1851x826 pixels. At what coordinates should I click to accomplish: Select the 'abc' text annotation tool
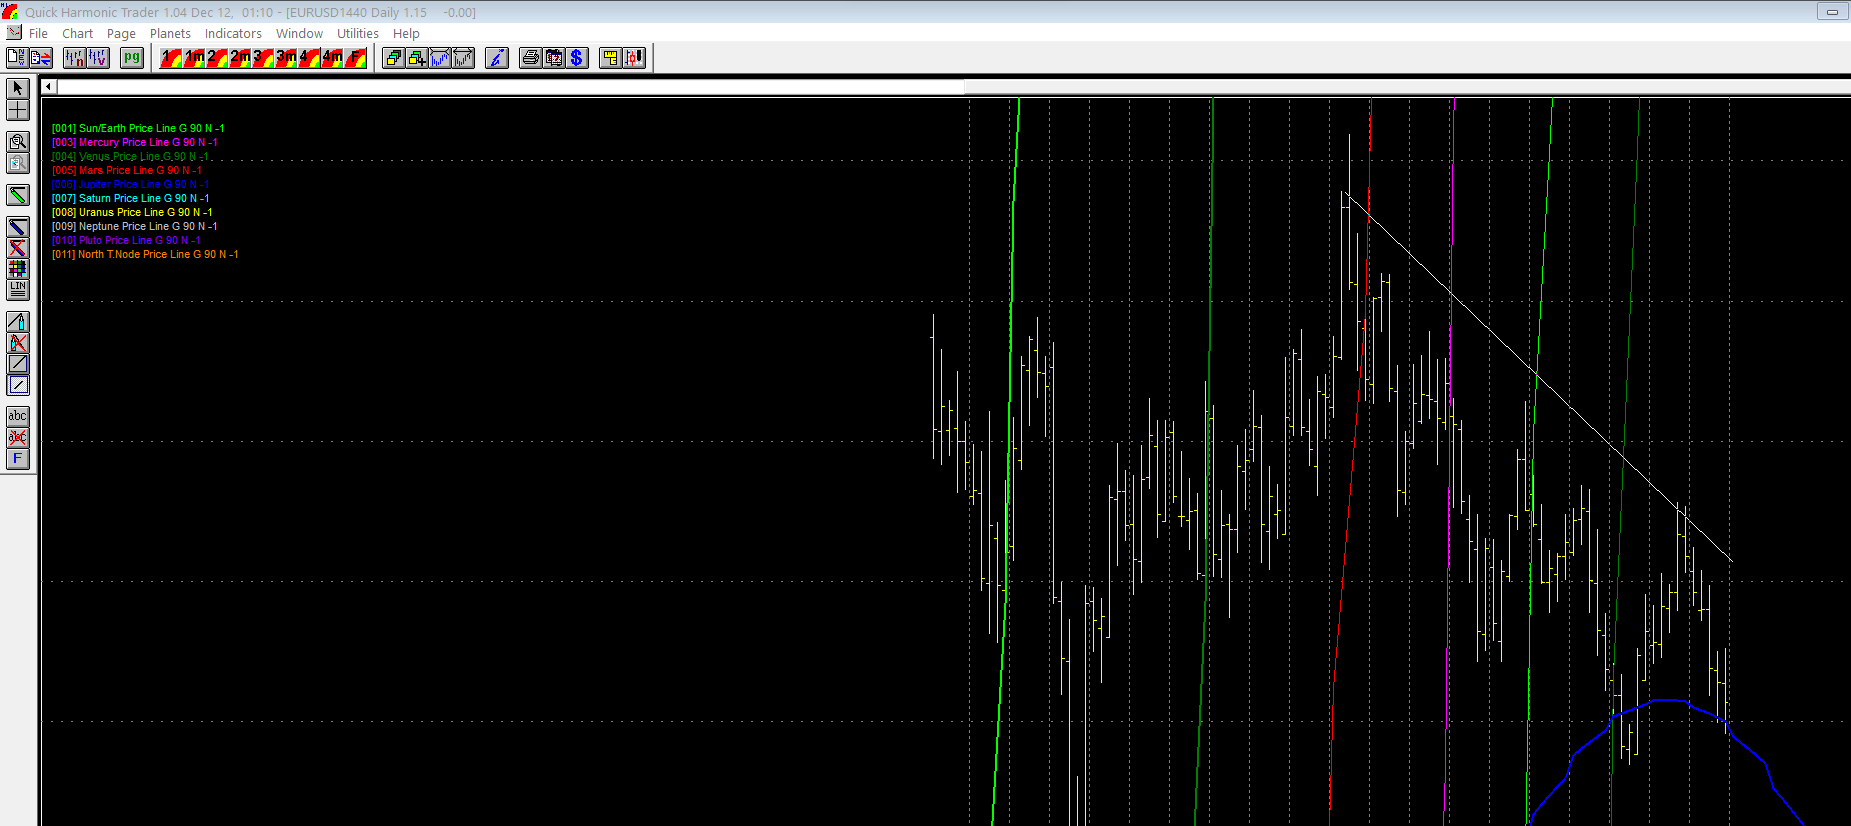click(x=18, y=416)
